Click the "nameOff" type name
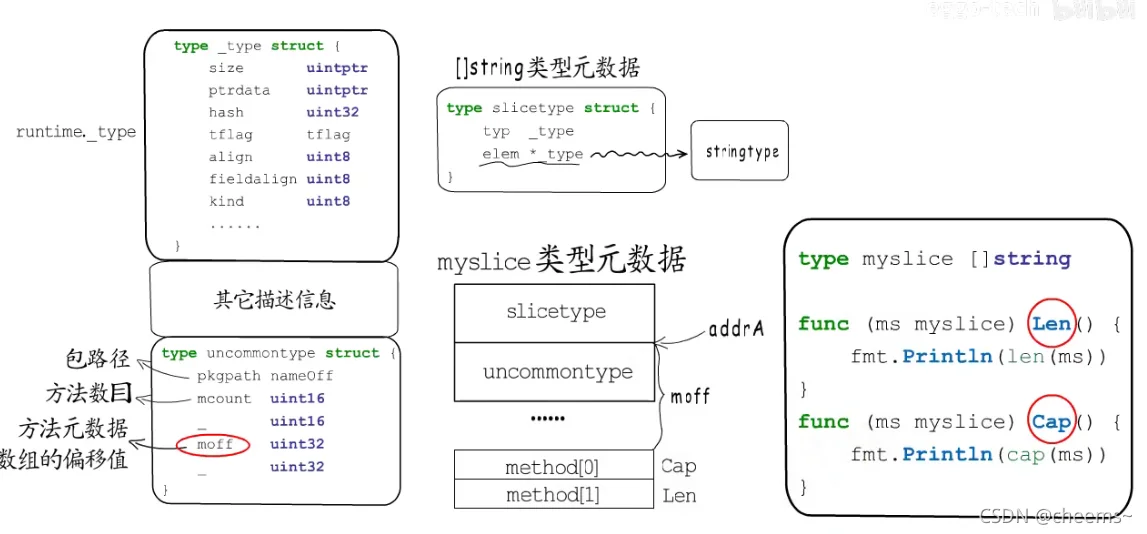The width and height of the screenshot is (1147, 534). [301, 376]
